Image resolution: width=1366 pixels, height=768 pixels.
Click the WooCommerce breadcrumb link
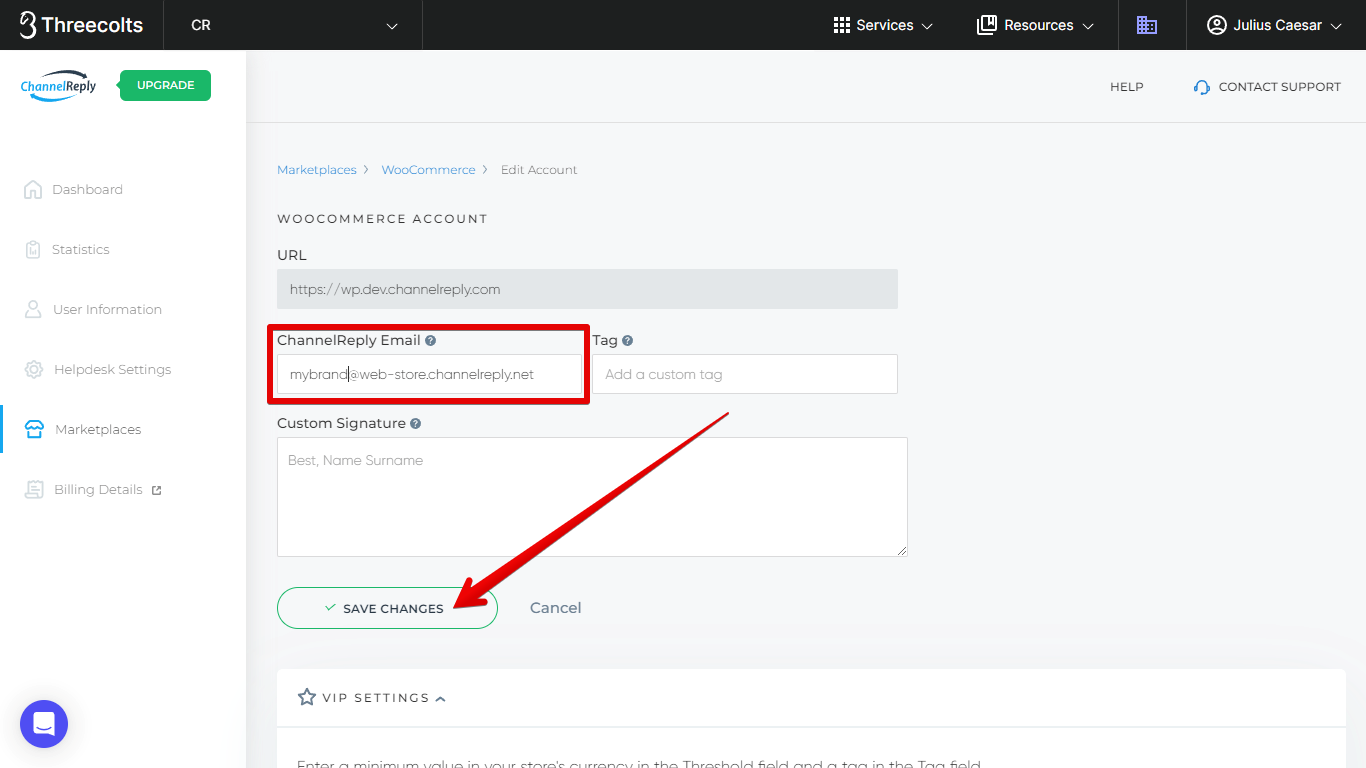point(428,170)
